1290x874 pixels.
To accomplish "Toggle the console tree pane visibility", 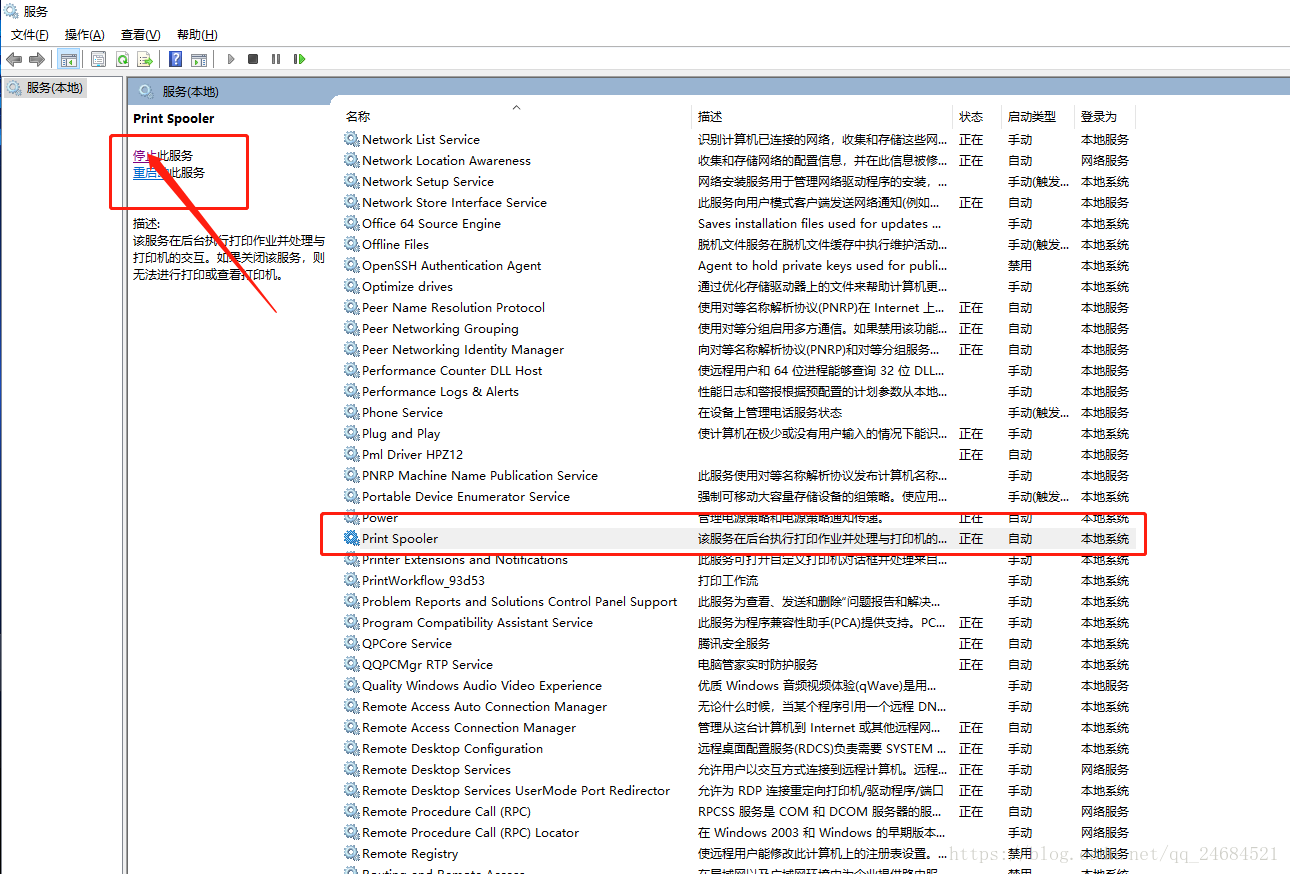I will pyautogui.click(x=68, y=59).
